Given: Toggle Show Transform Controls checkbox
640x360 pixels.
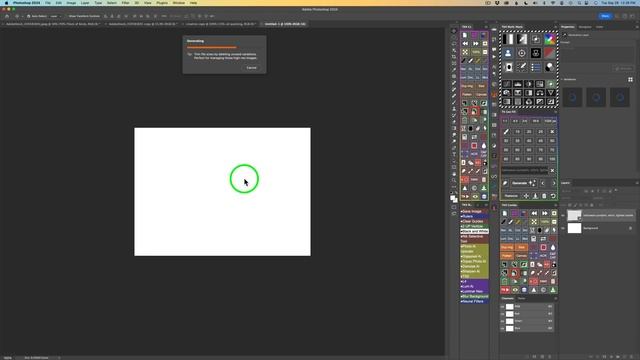Looking at the screenshot, I should (66, 16).
